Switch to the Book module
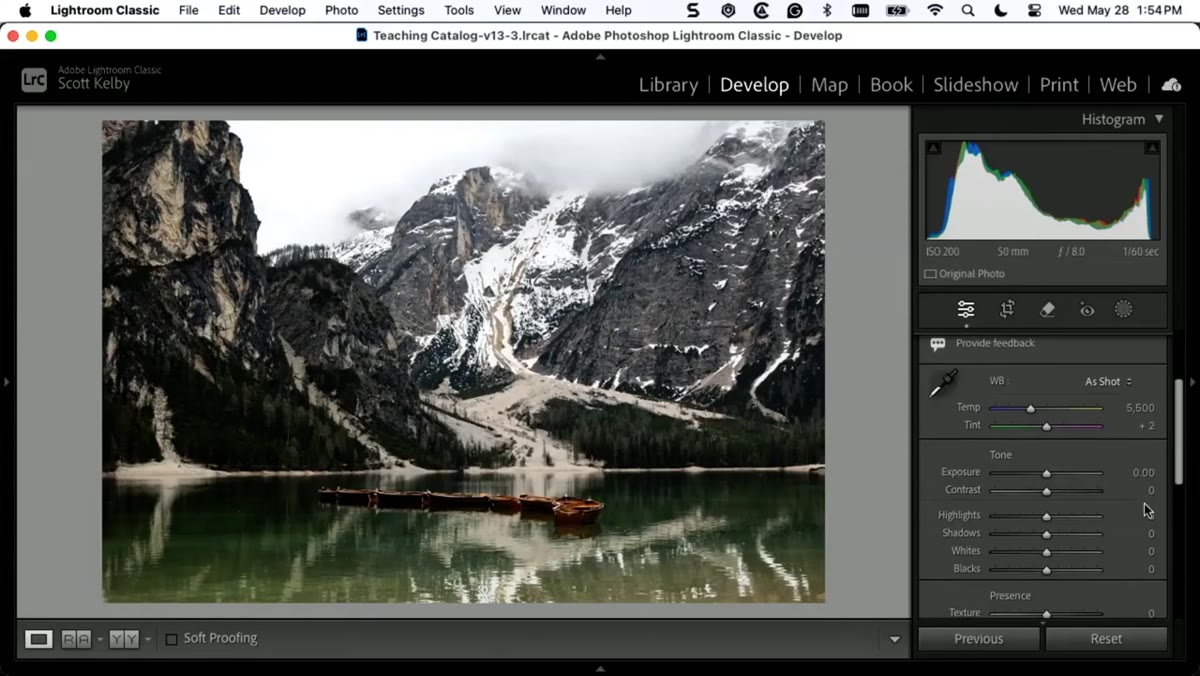1200x676 pixels. coord(891,85)
